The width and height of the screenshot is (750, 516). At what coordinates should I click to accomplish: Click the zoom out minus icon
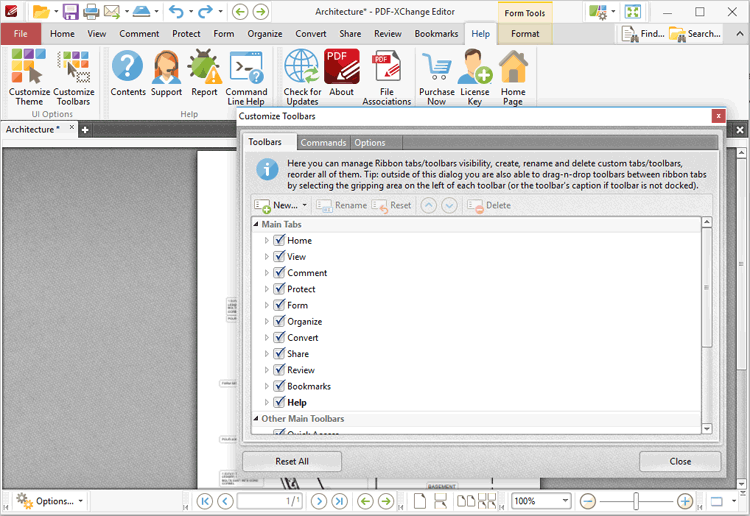587,501
